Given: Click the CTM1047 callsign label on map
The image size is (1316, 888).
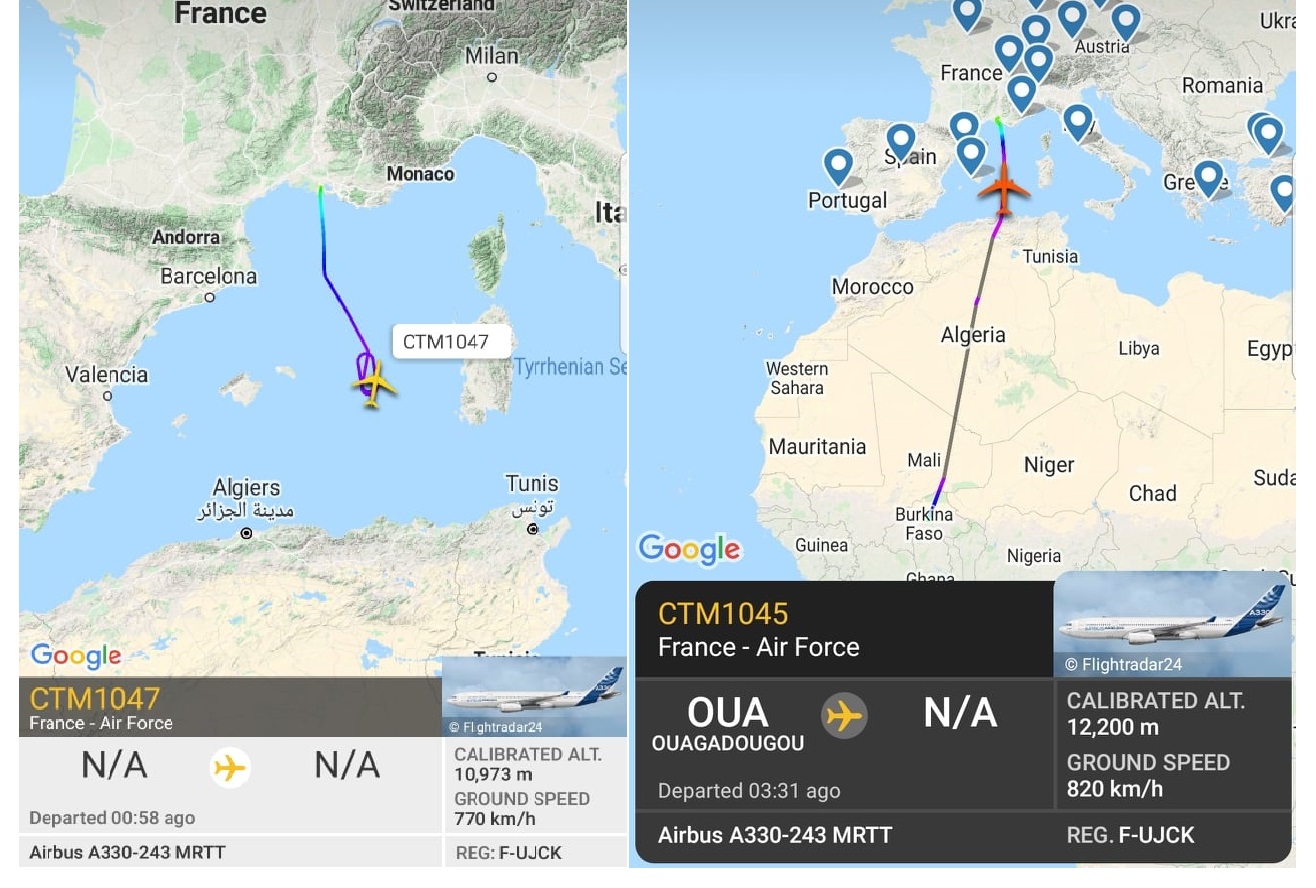Looking at the screenshot, I should (x=446, y=342).
